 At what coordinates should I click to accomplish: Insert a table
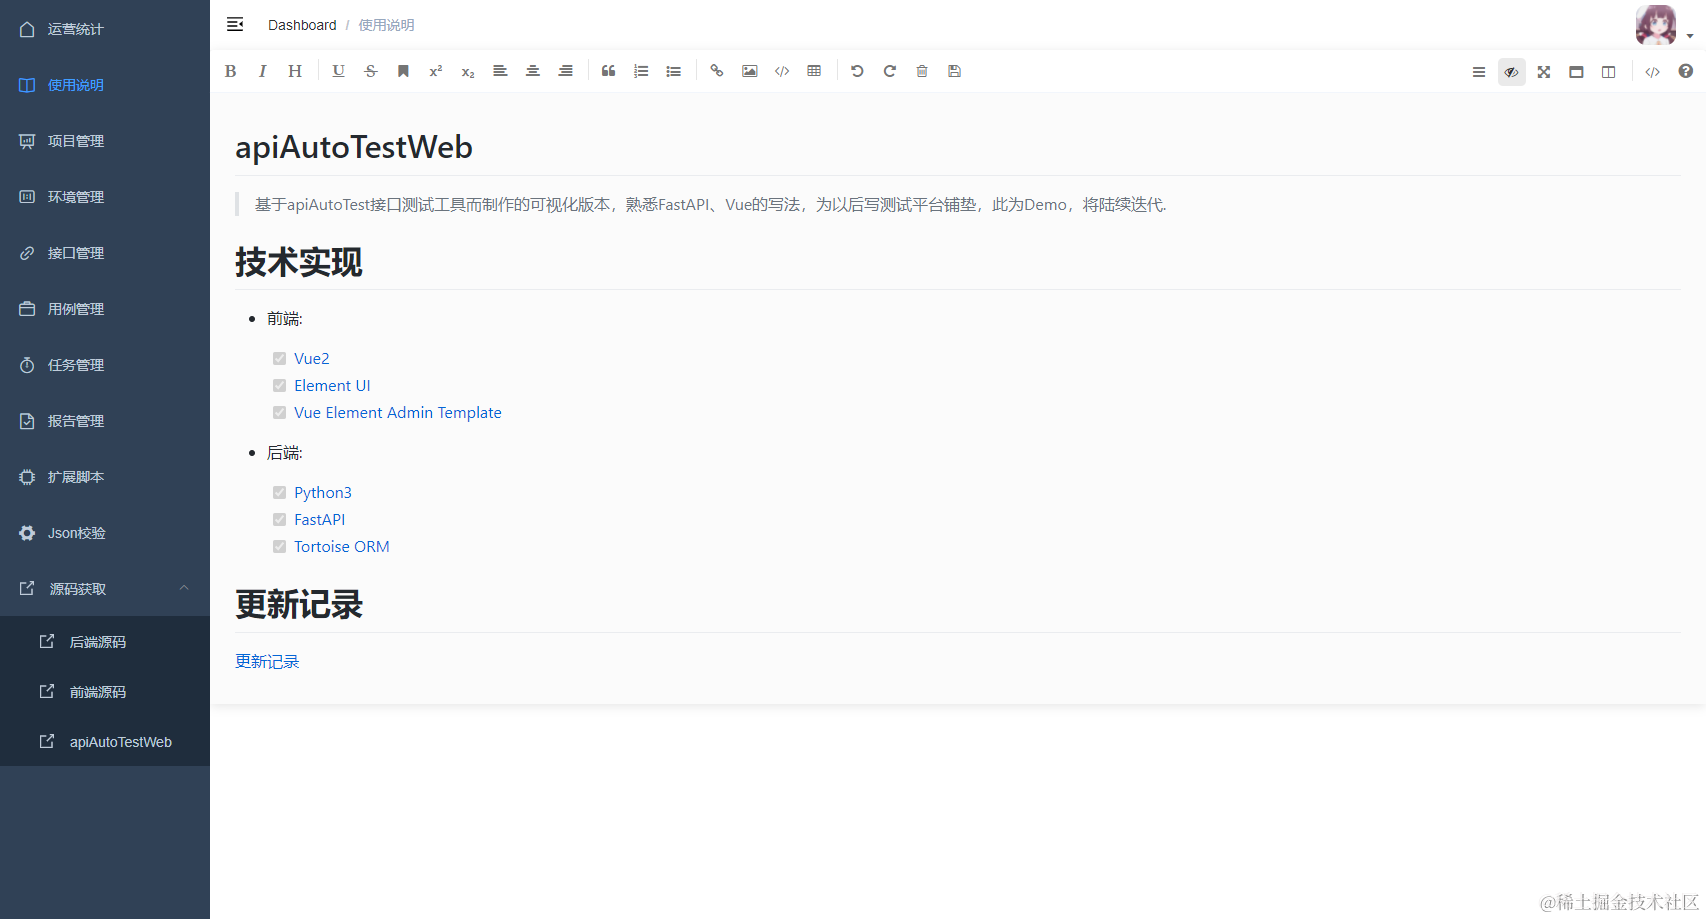click(814, 71)
